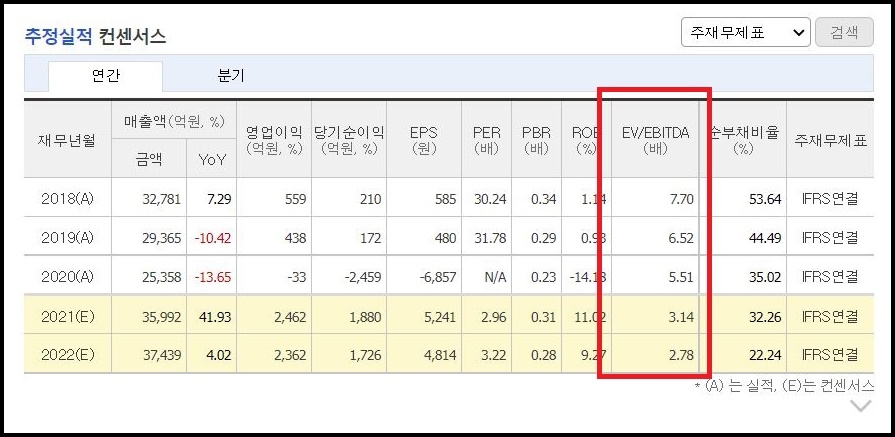895x437 pixels.
Task: Click the 순부채비율 column header
Action: click(743, 140)
